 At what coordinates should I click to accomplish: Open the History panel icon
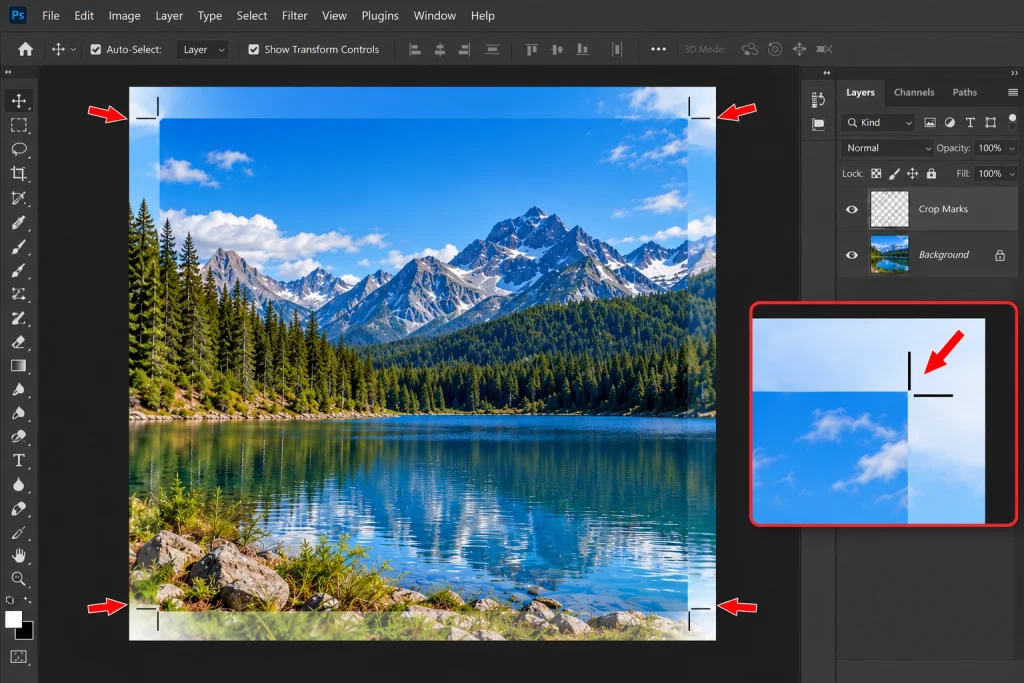tap(818, 100)
